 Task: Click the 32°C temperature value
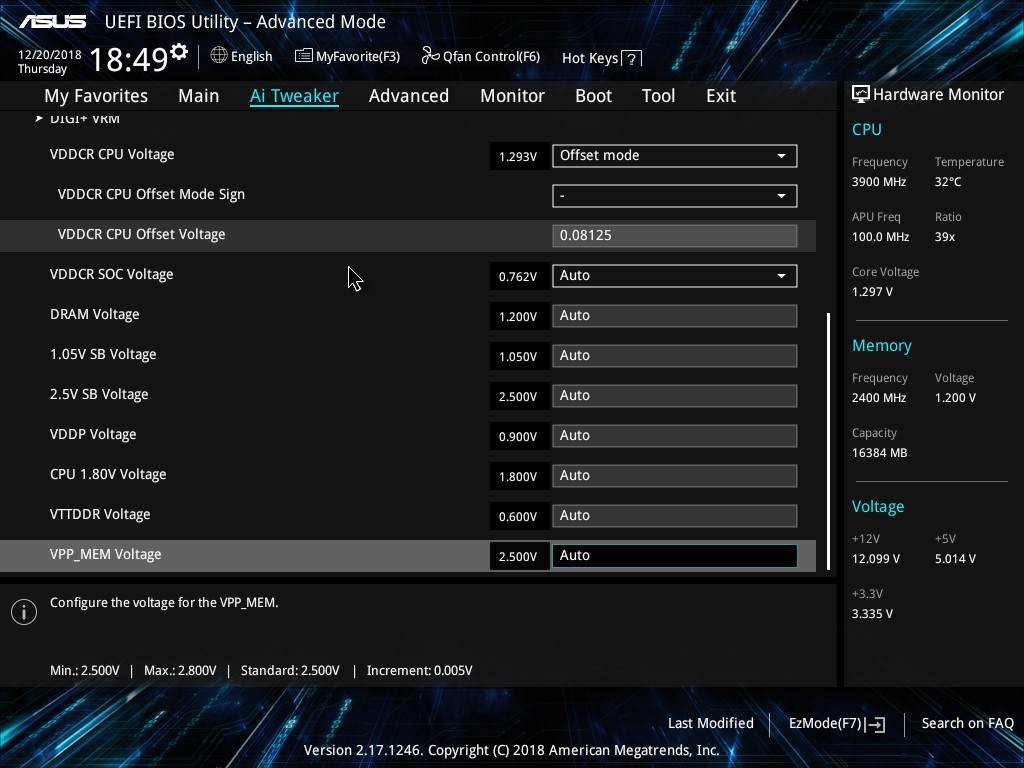(948, 182)
